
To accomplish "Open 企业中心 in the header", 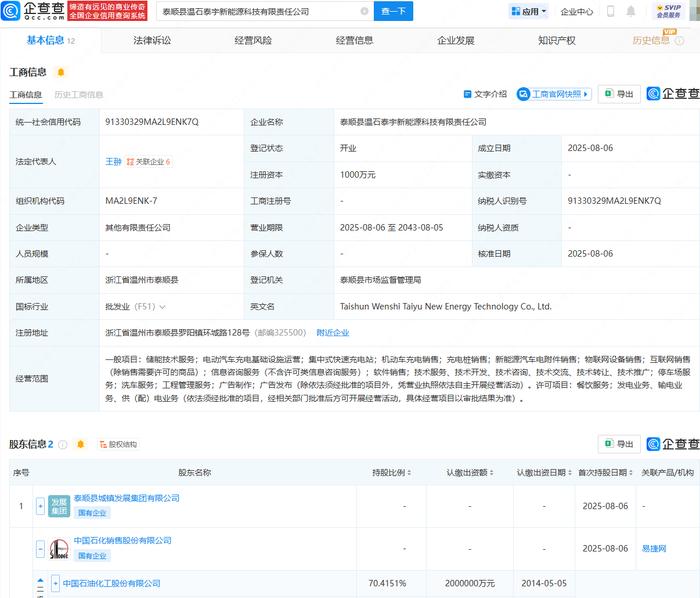I will 577,12.
